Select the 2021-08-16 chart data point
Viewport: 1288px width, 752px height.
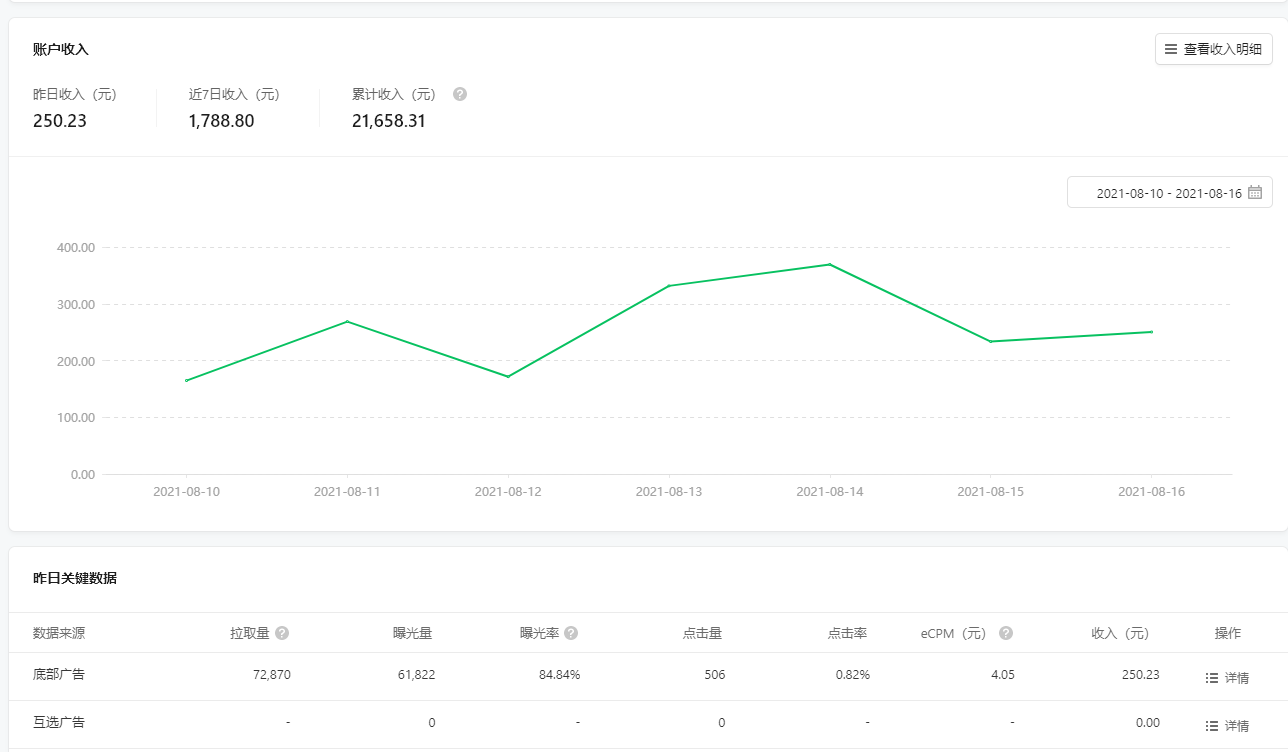[1151, 332]
